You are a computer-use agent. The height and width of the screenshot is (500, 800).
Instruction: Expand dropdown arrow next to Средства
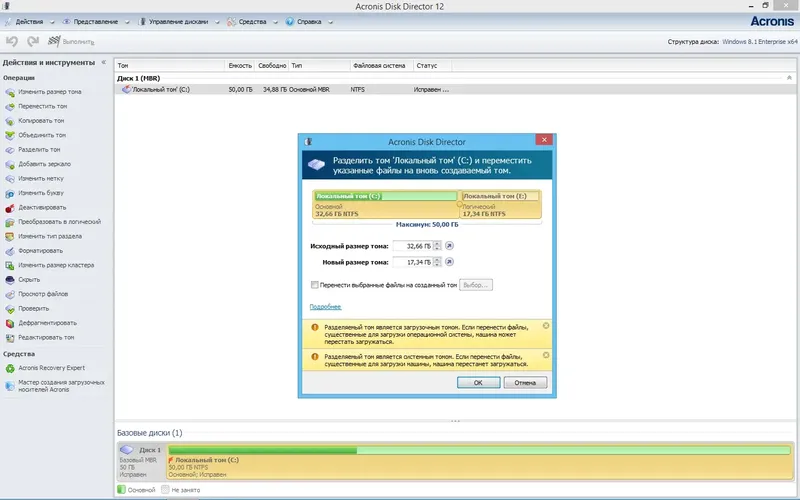(x=276, y=22)
